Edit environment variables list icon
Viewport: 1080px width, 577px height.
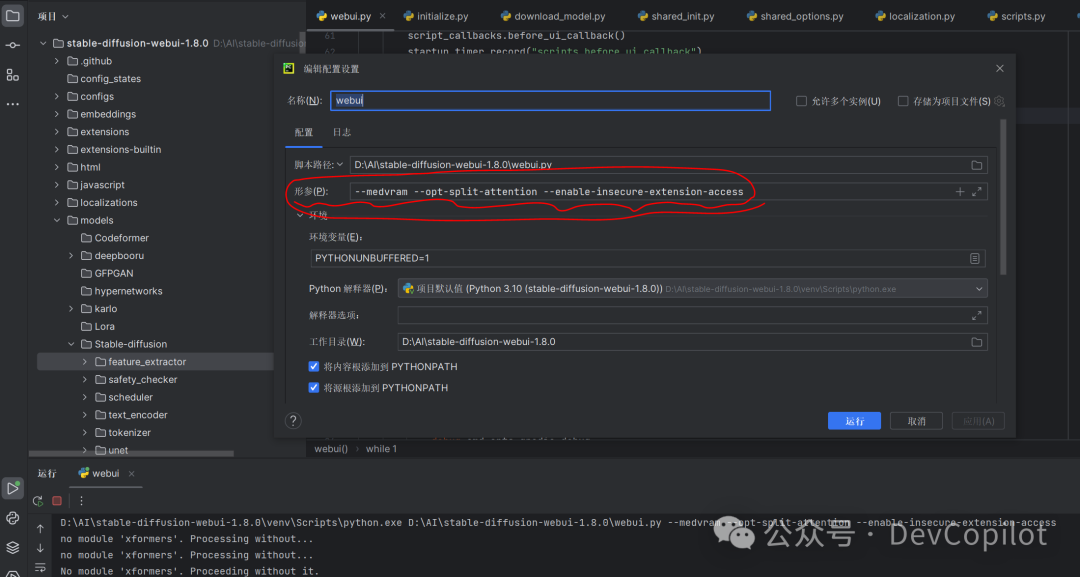point(975,258)
